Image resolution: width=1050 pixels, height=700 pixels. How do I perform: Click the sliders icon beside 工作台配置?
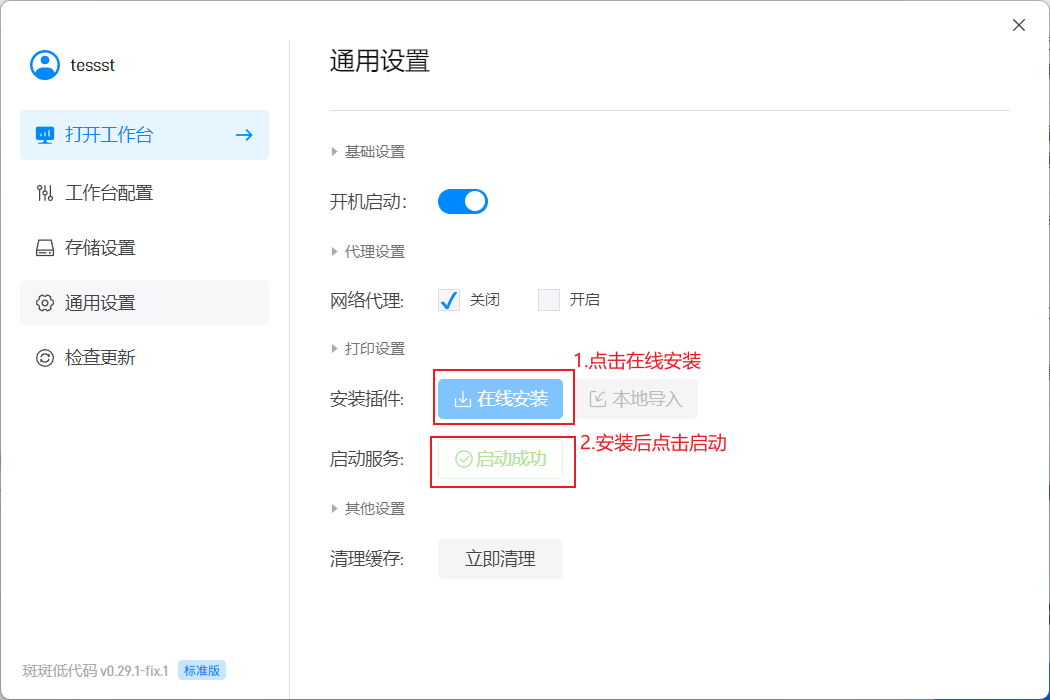tap(45, 193)
